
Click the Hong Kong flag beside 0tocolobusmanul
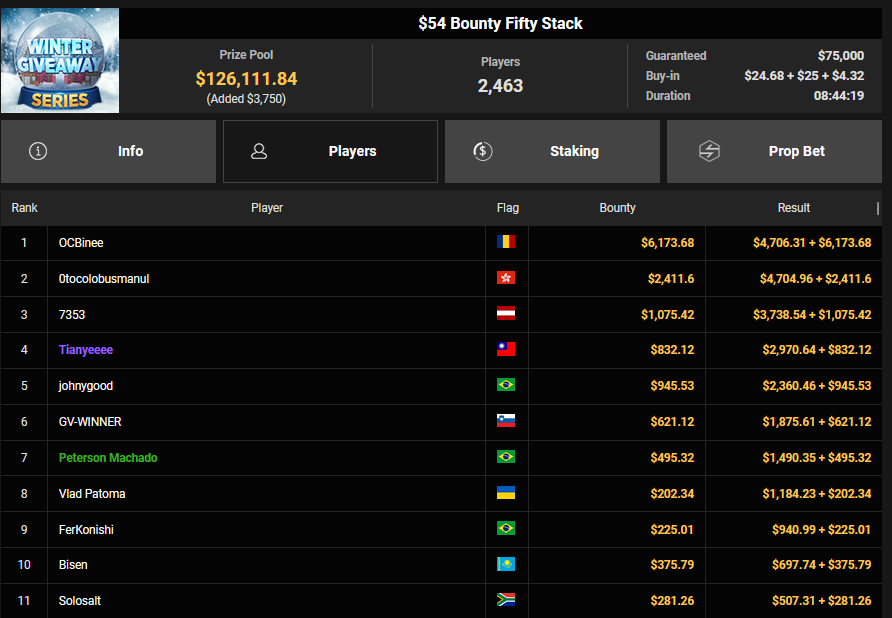[506, 279]
